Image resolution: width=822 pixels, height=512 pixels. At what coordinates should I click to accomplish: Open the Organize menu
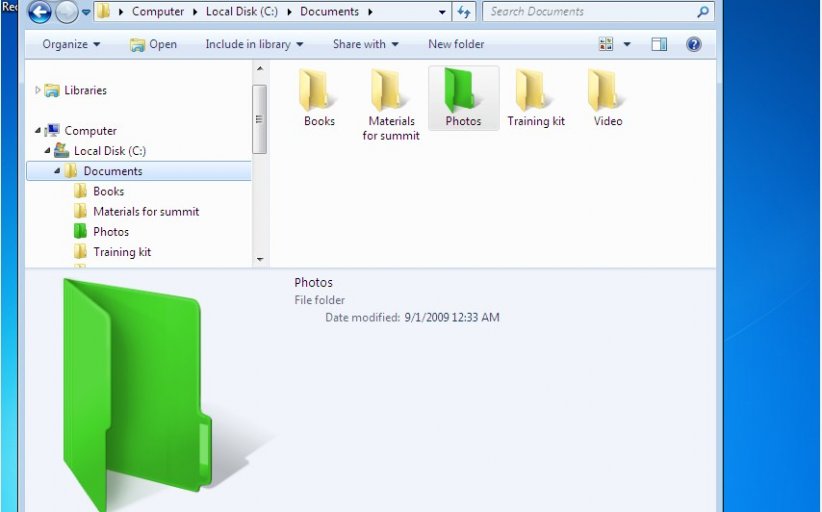pyautogui.click(x=71, y=44)
